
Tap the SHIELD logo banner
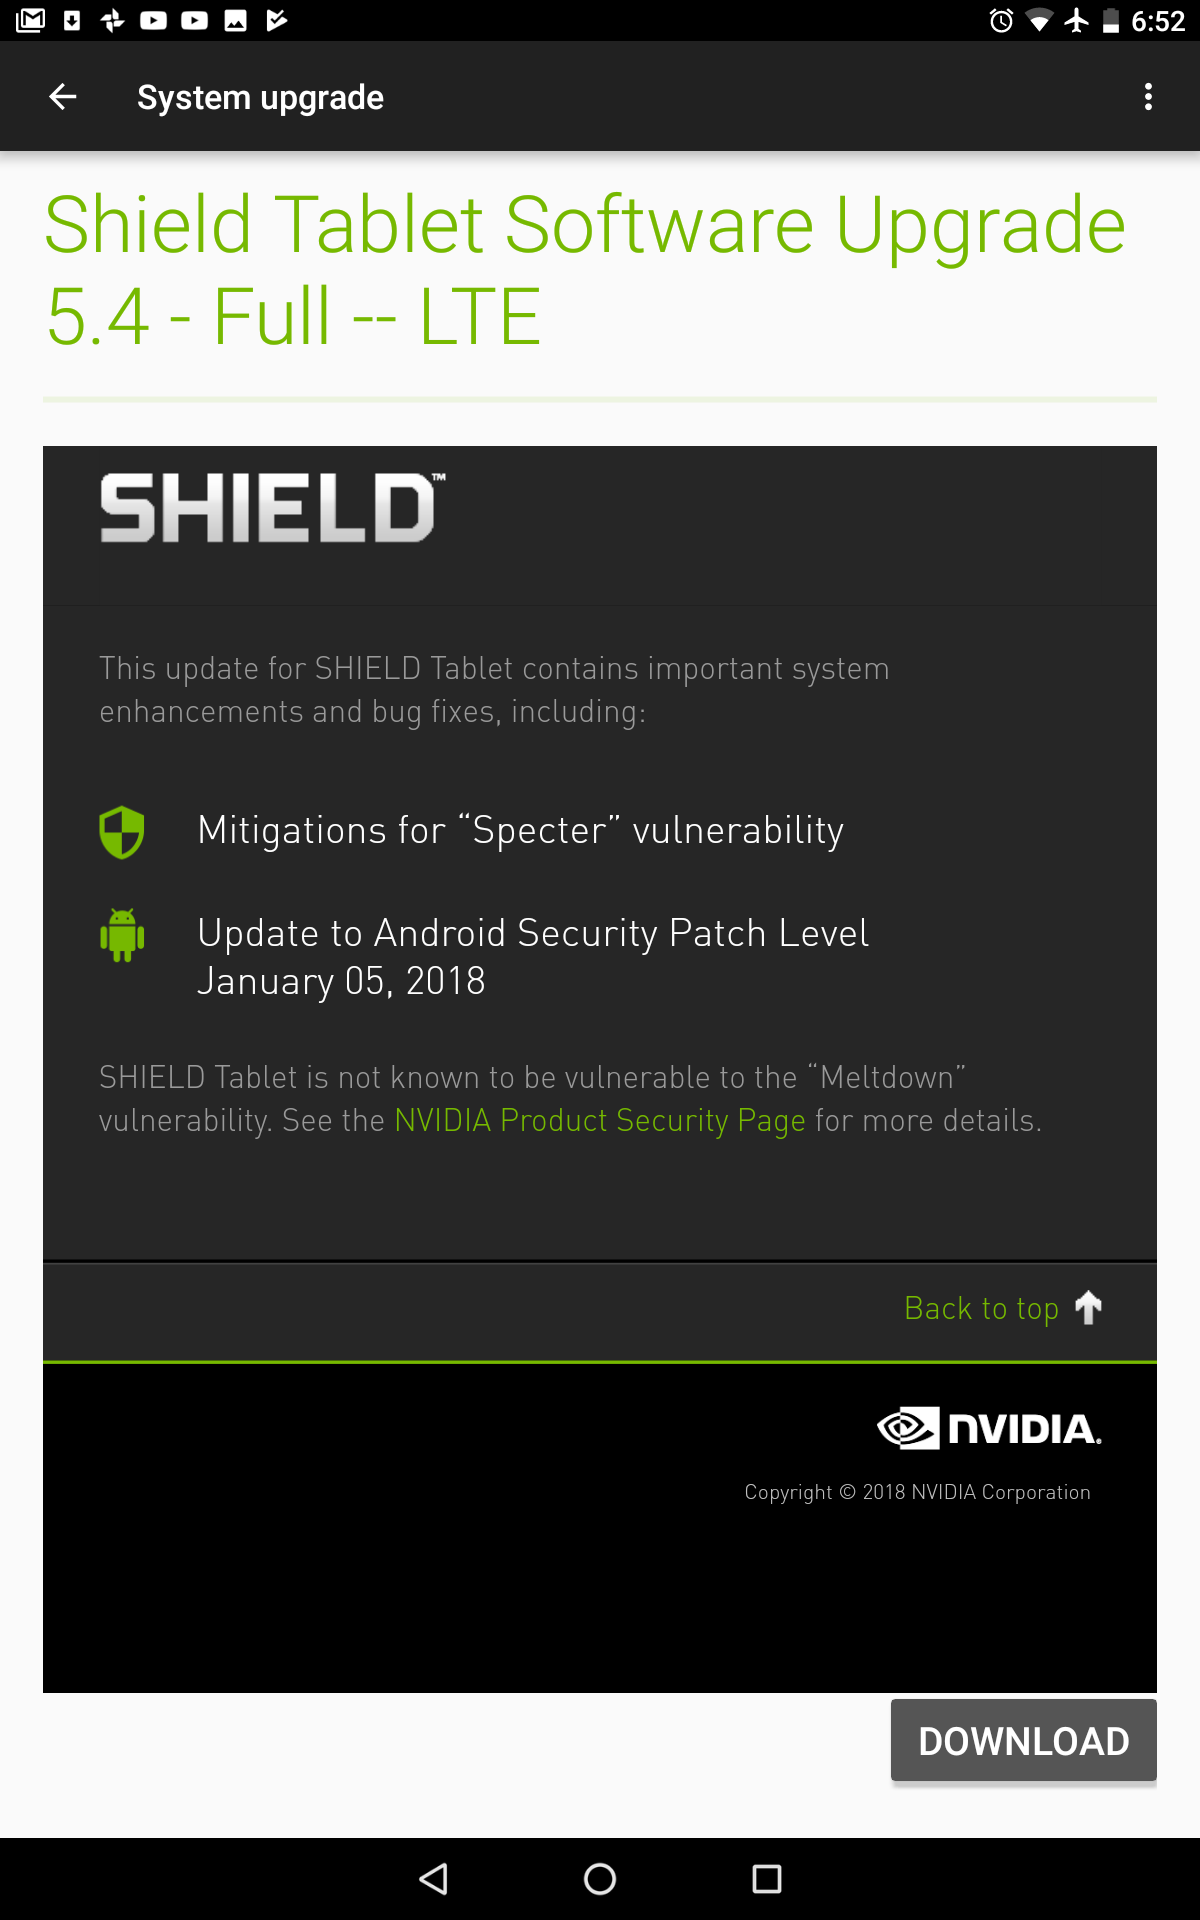[x=272, y=508]
